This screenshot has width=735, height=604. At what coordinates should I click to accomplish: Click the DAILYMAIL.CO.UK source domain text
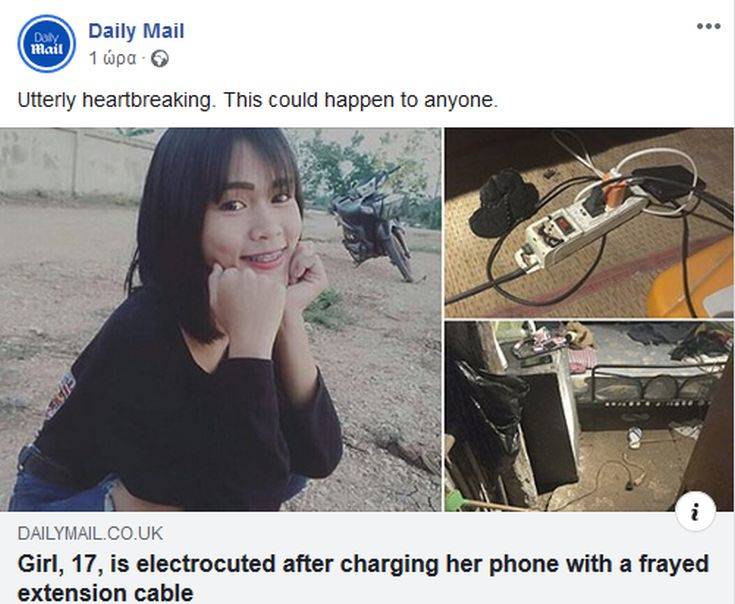pyautogui.click(x=90, y=533)
